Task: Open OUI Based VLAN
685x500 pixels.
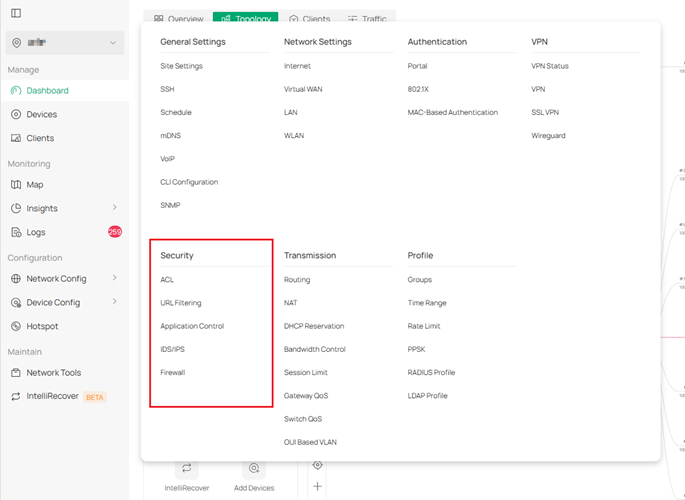Action: click(x=310, y=442)
